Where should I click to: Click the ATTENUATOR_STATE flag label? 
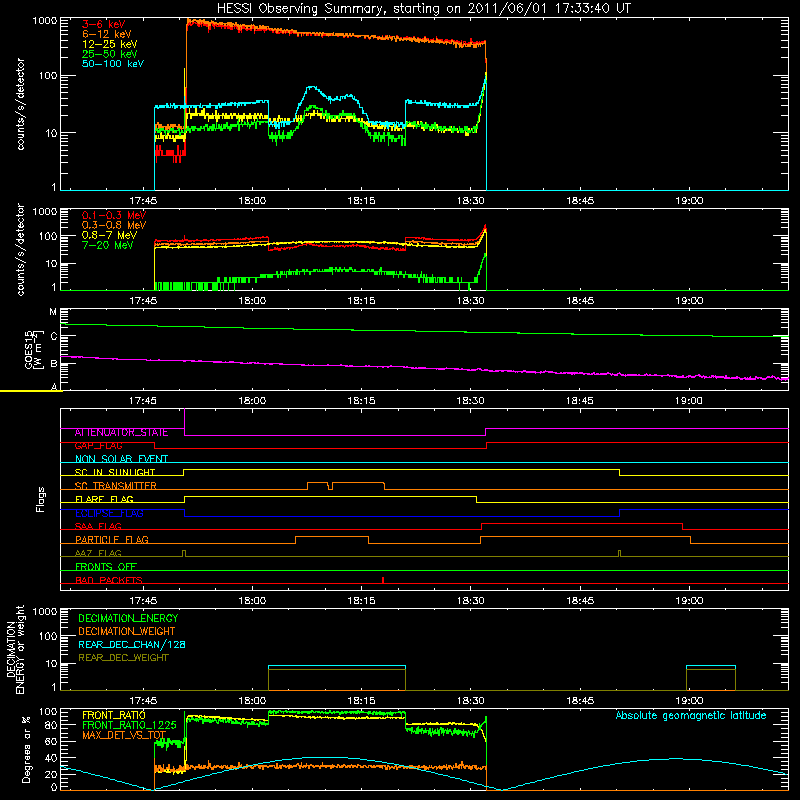point(121,433)
